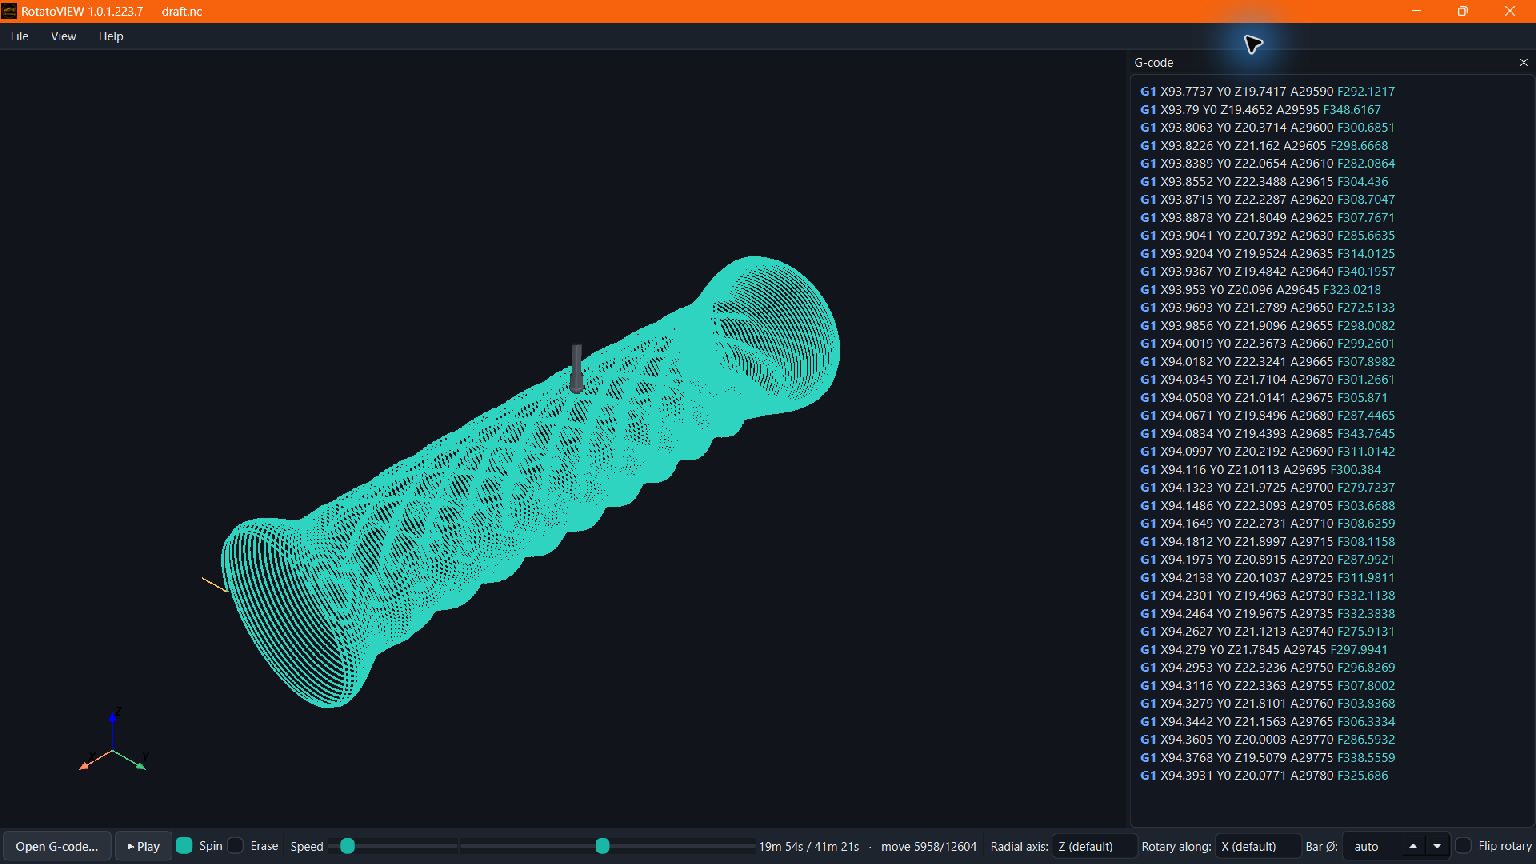Open the Help menu
Viewport: 1536px width, 864px height.
(111, 36)
